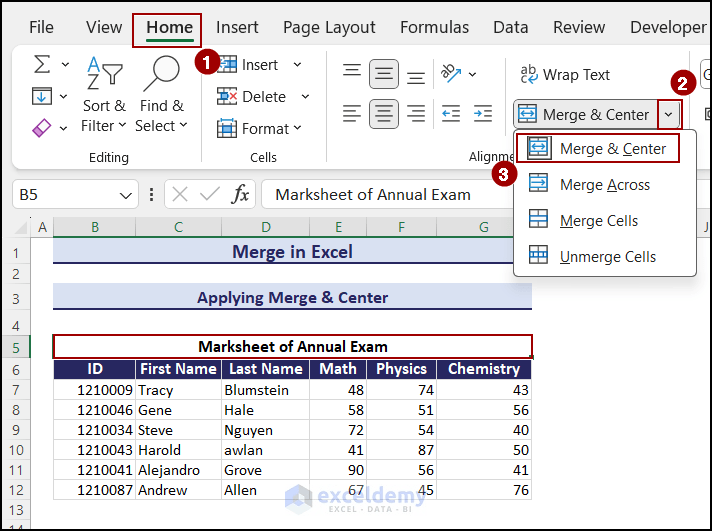The height and width of the screenshot is (531, 712).
Task: Open the Review tab
Action: 579,27
